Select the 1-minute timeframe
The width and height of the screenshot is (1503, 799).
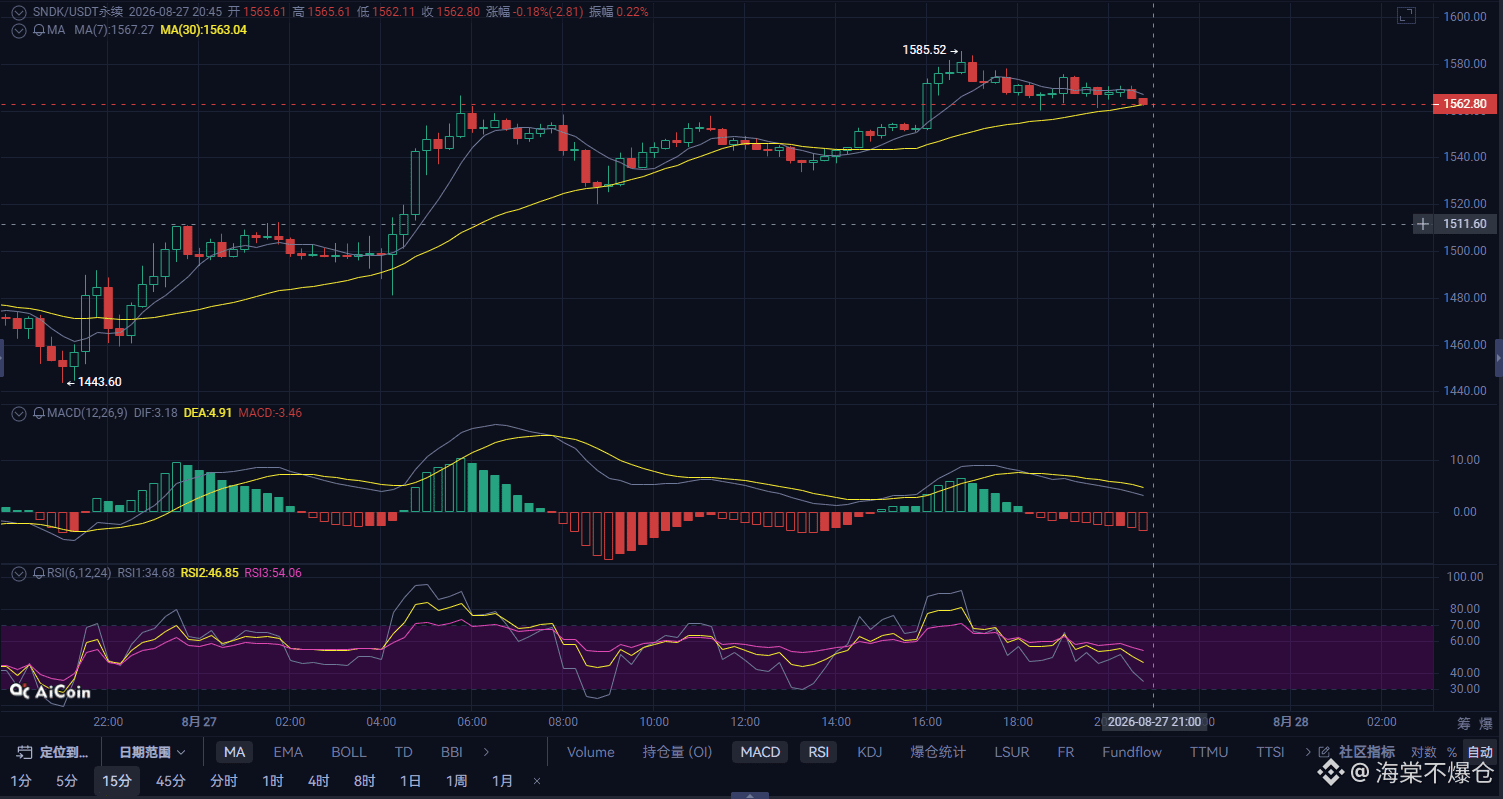[x=20, y=781]
